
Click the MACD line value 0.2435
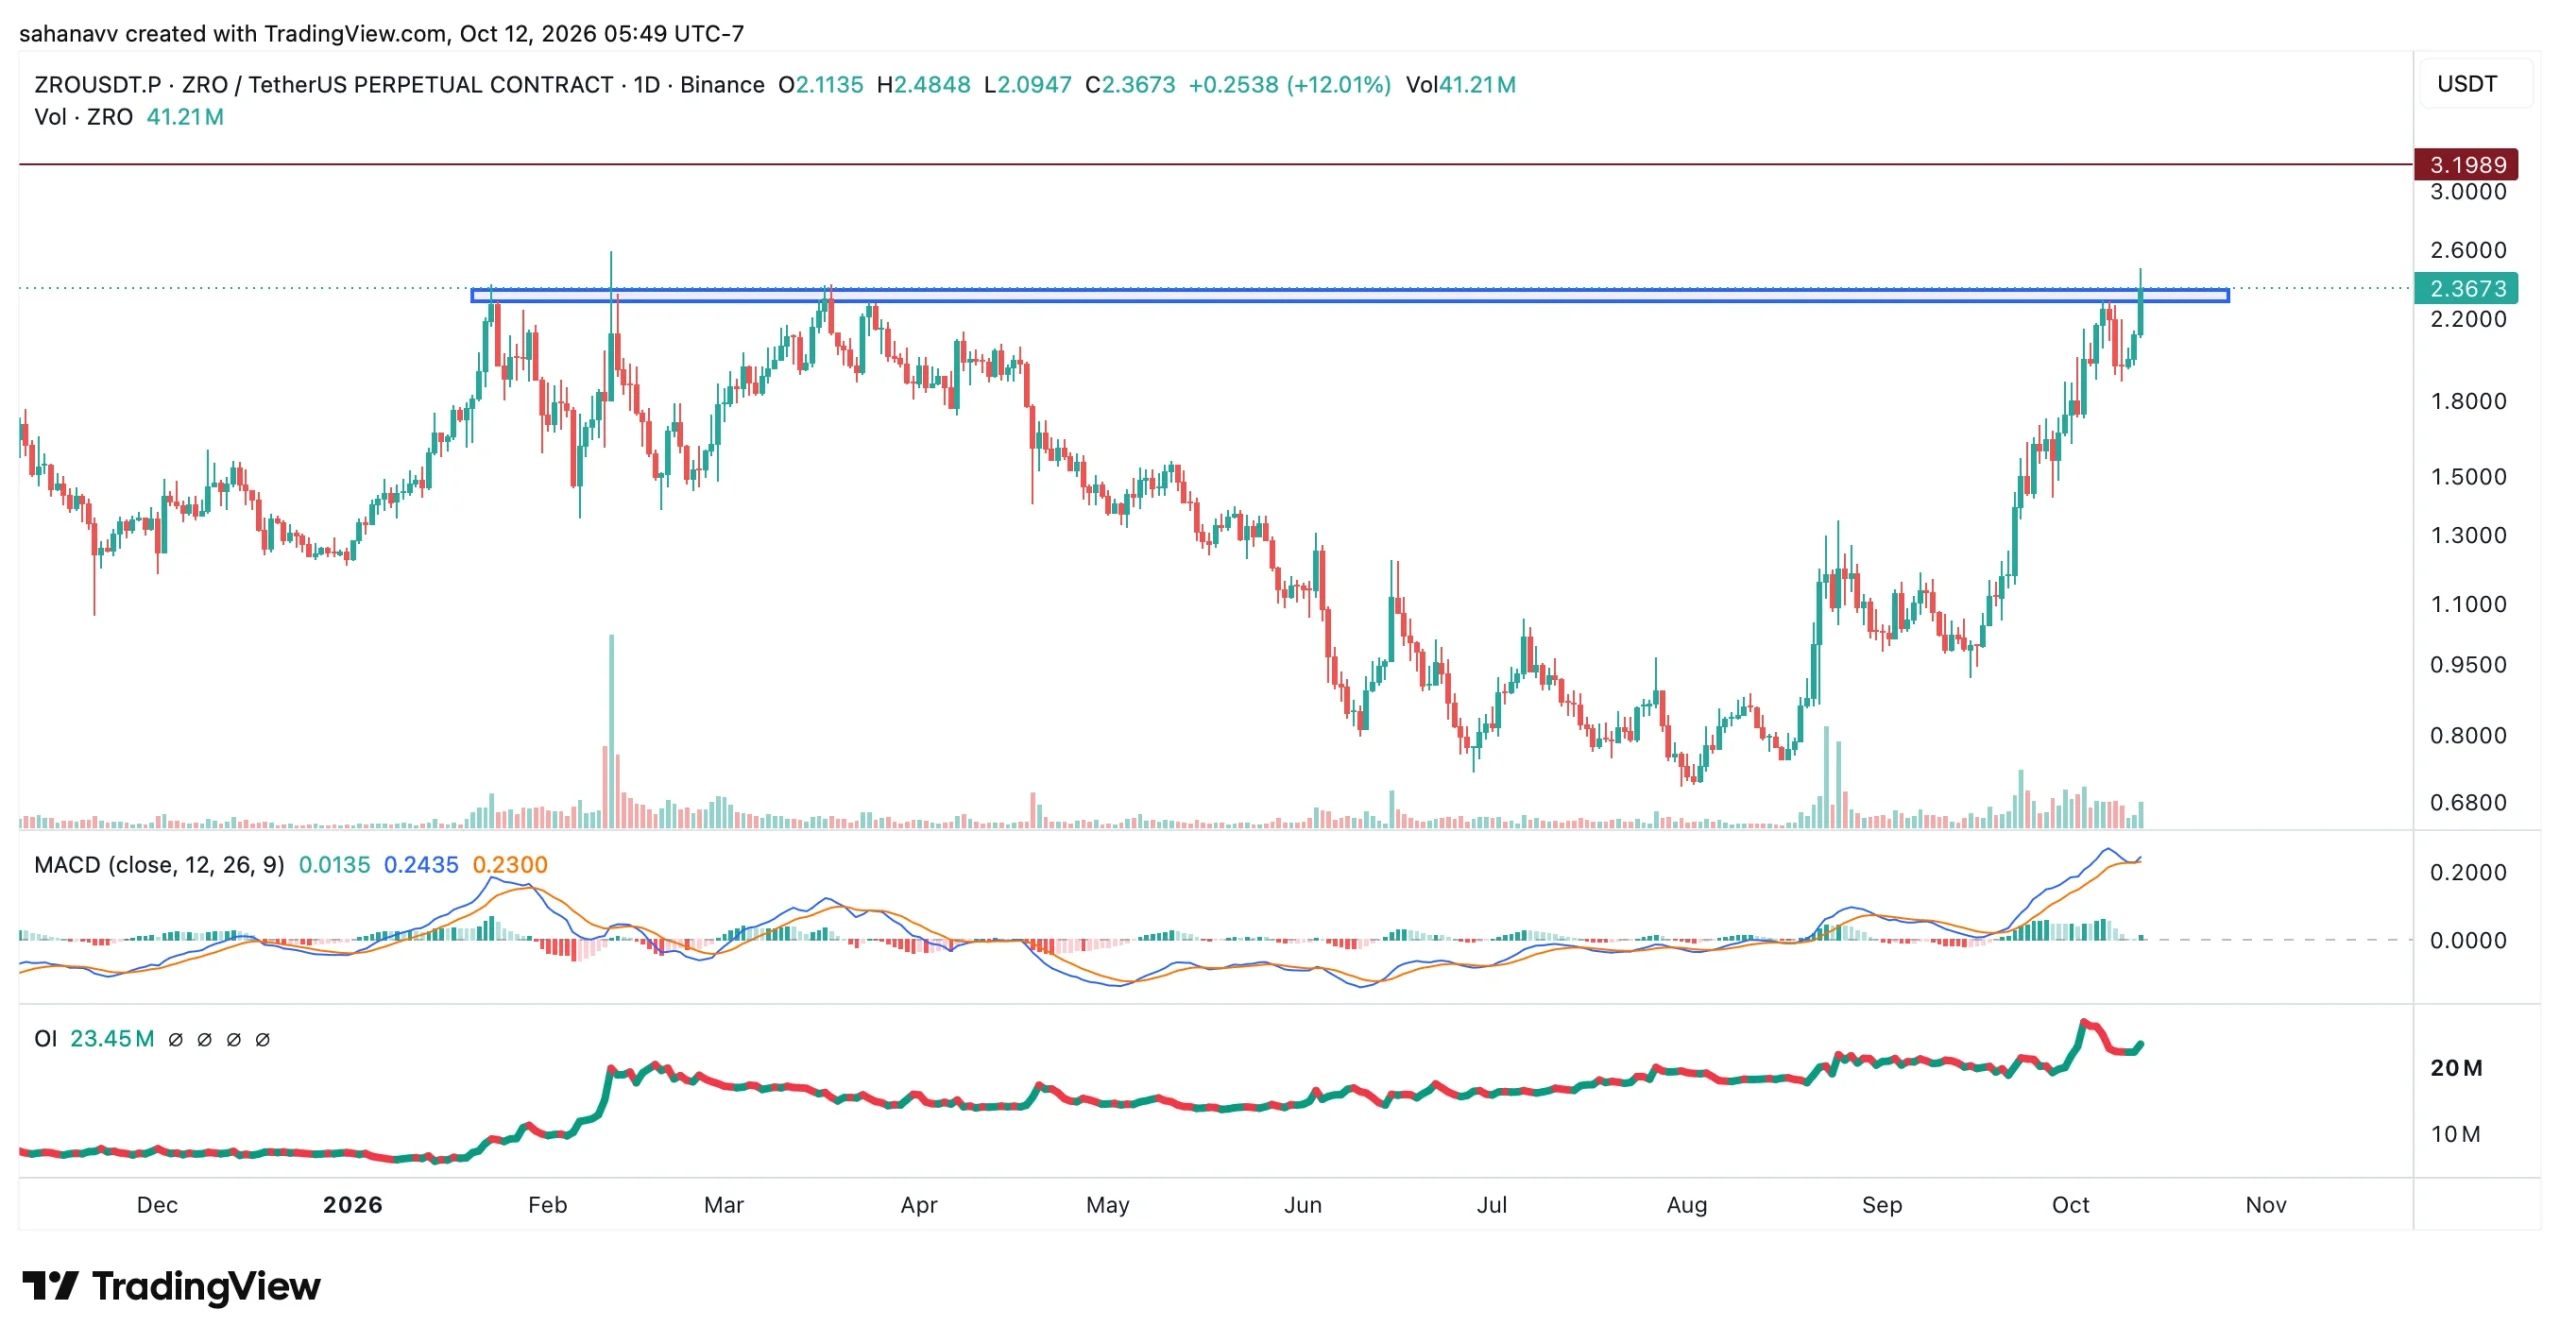tap(421, 865)
